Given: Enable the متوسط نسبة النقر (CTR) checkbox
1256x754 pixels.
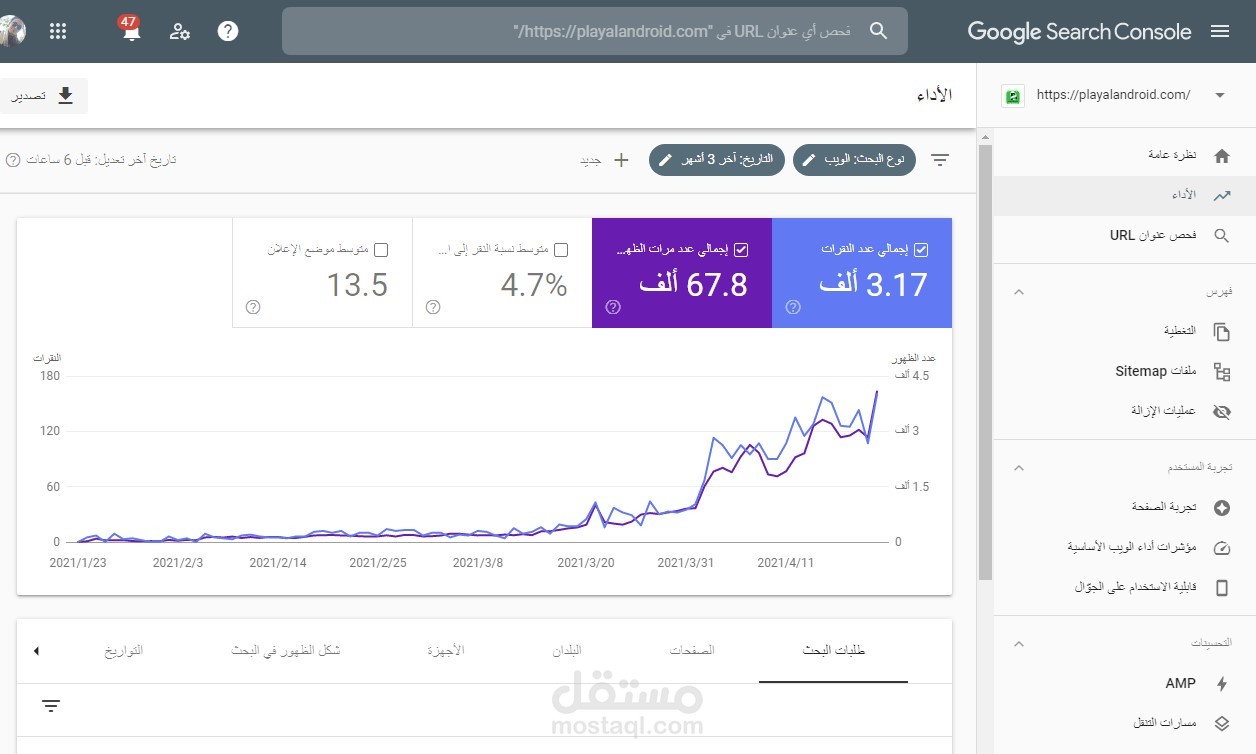Looking at the screenshot, I should point(560,250).
